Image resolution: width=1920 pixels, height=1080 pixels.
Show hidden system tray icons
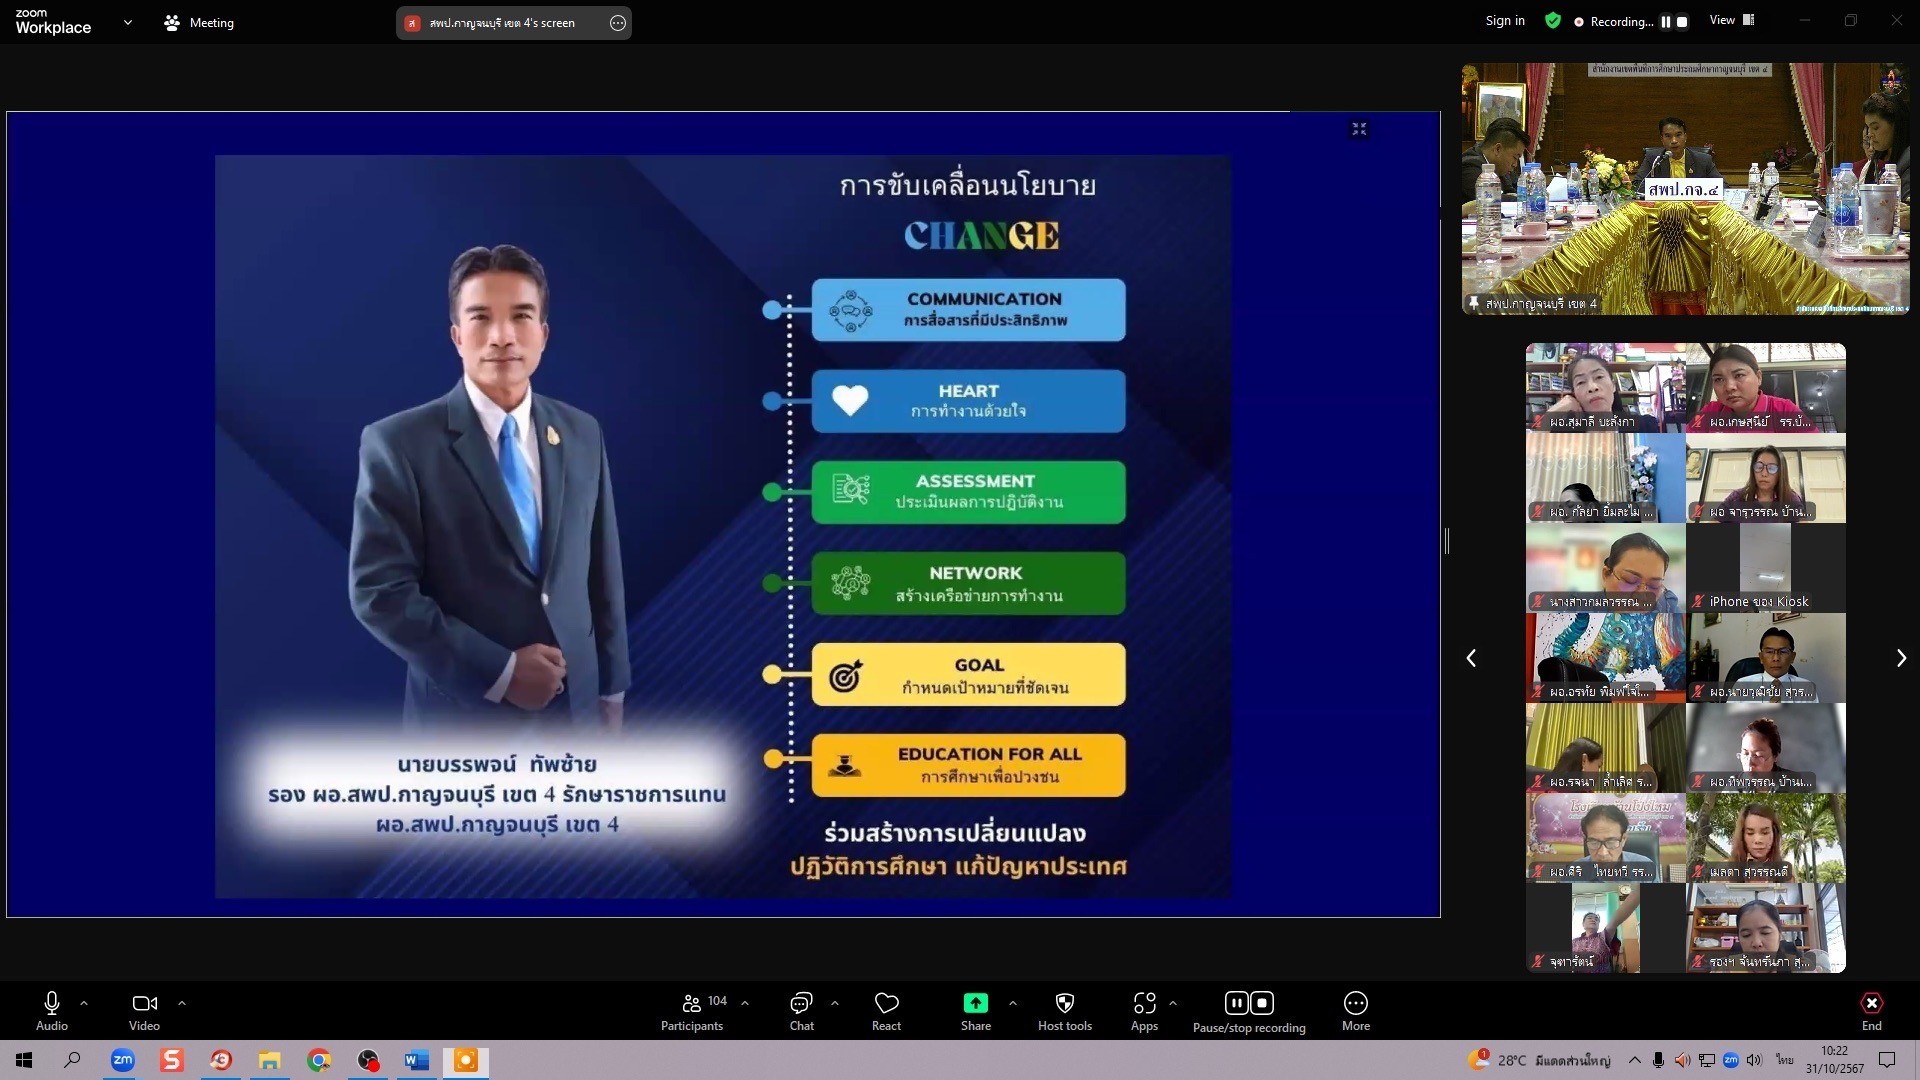1634,1060
